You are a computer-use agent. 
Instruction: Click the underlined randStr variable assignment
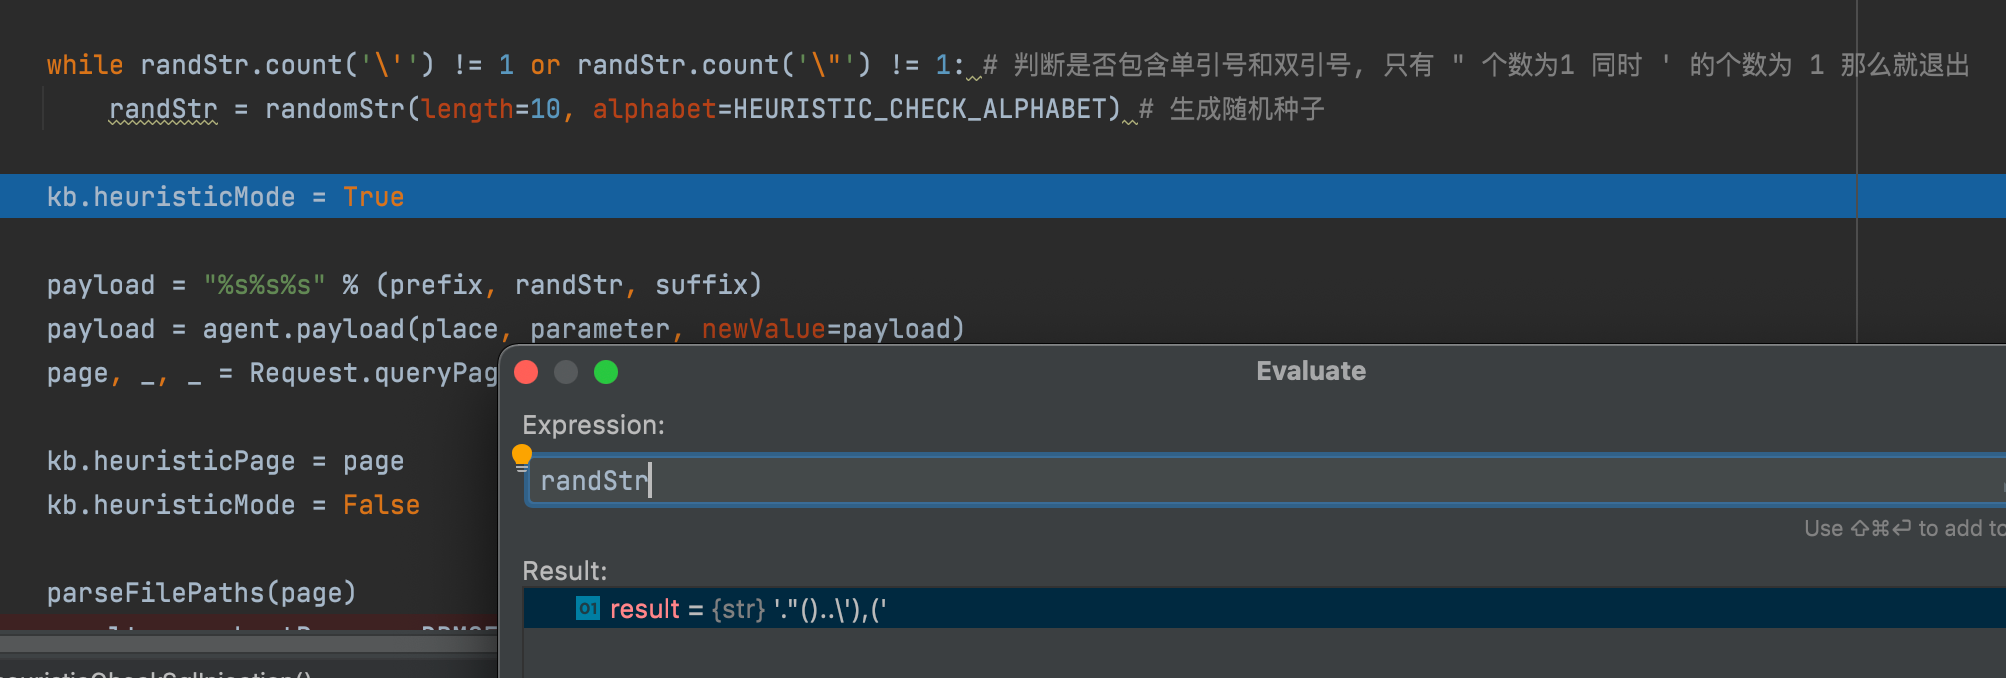[x=163, y=109]
